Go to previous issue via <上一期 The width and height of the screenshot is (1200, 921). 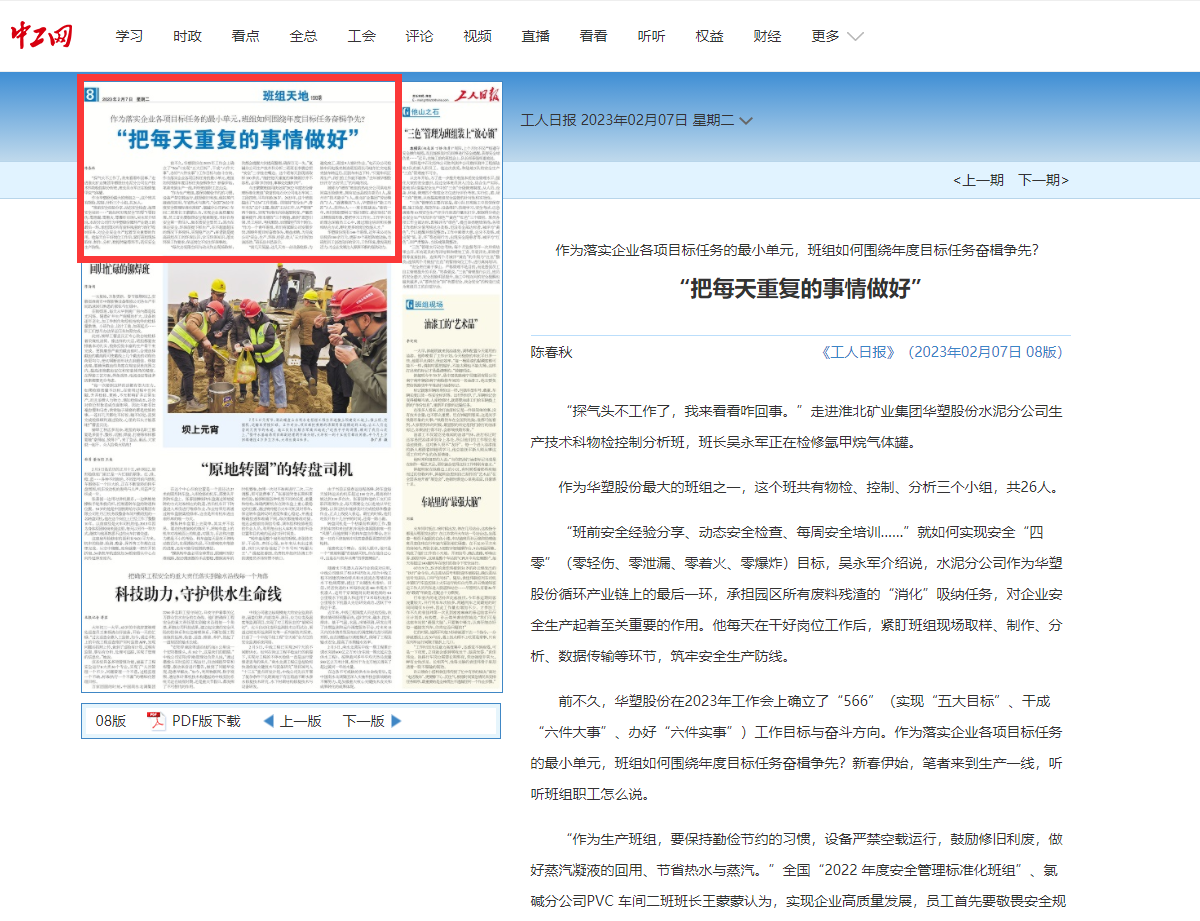click(978, 180)
